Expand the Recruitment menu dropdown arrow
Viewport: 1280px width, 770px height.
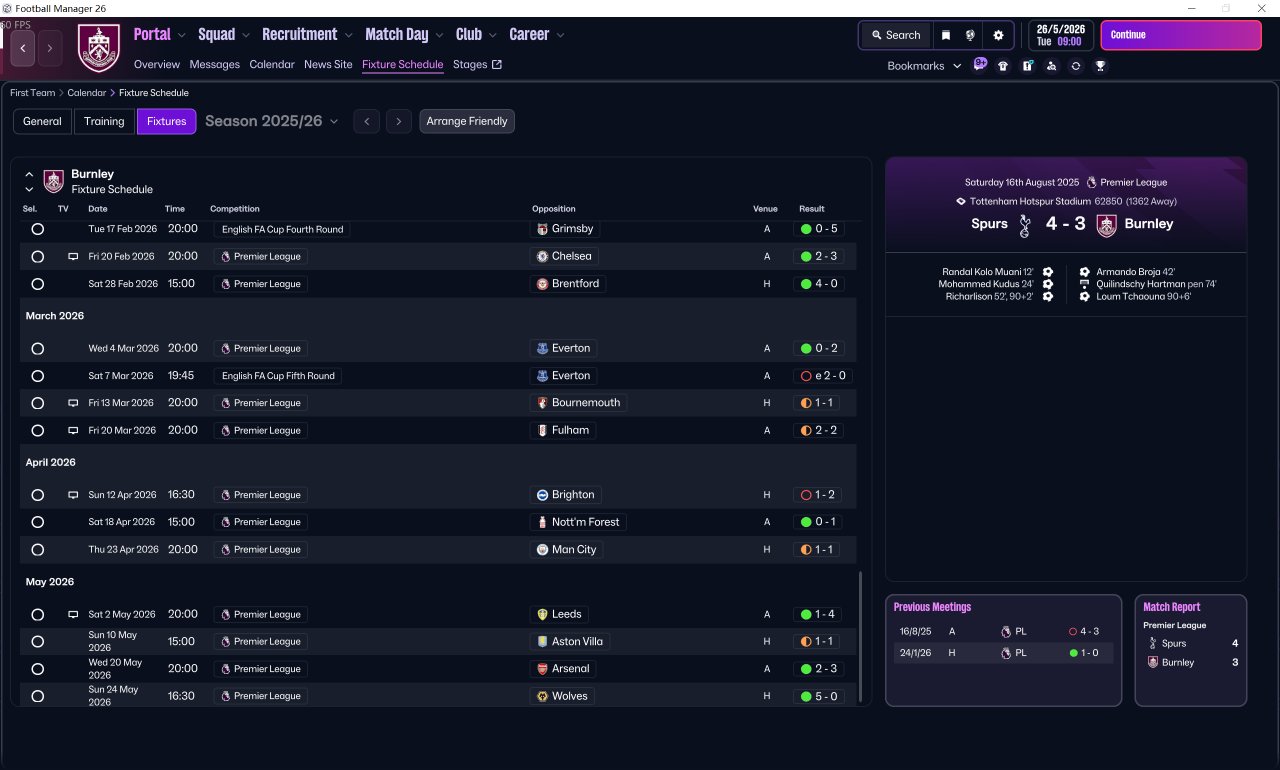tap(348, 35)
